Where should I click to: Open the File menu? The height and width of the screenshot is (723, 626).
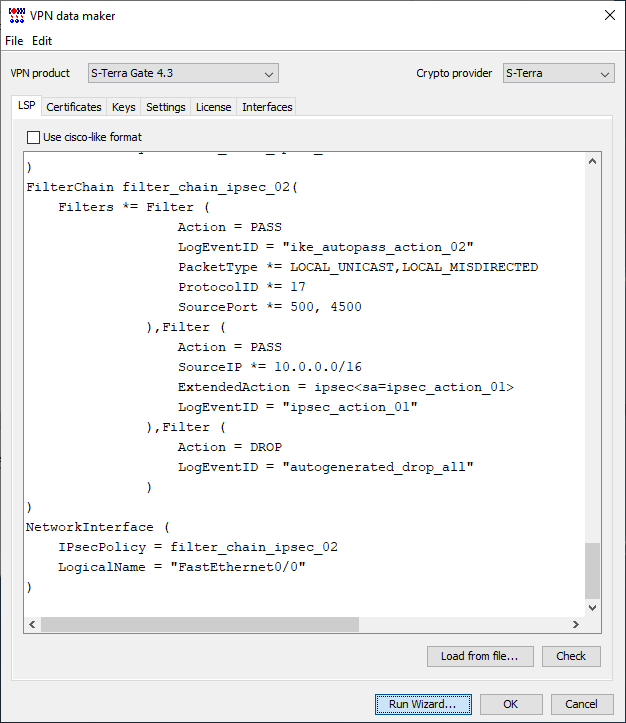coord(14,41)
